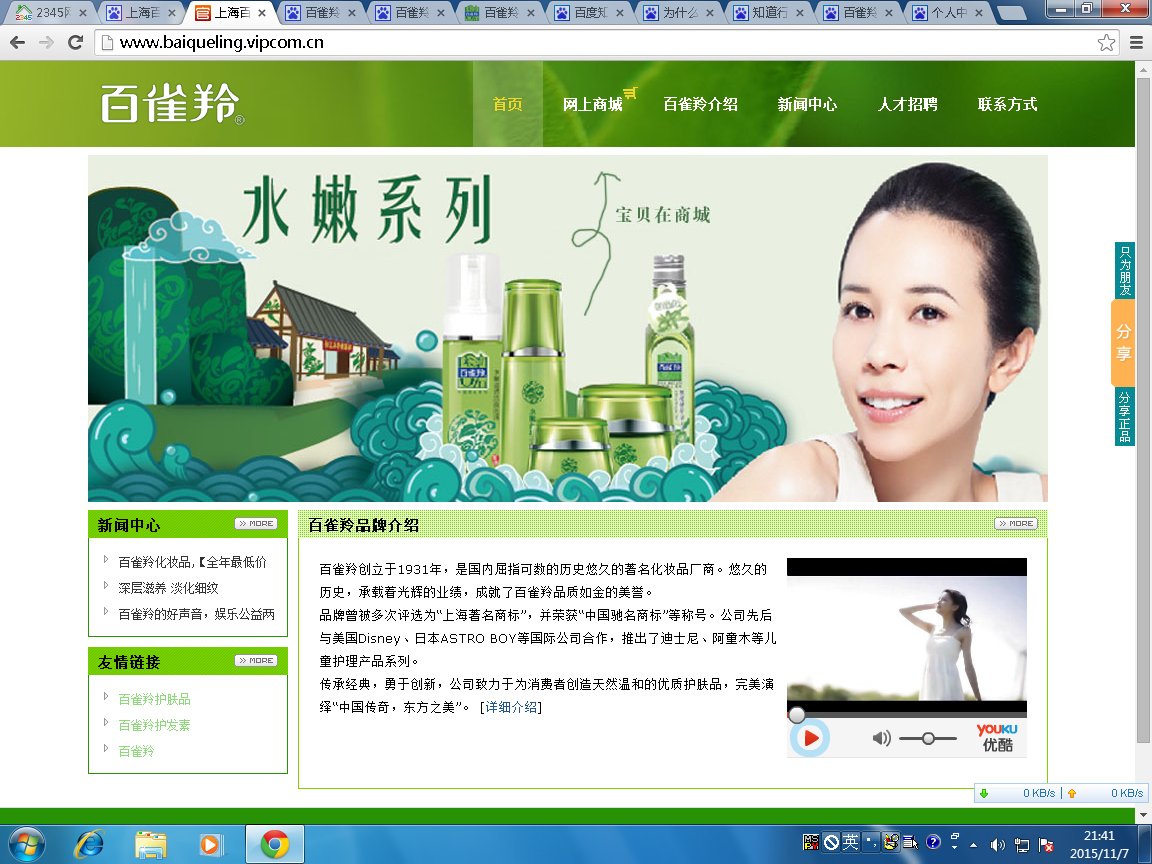Open Chrome's hamburger menu
Screen dimensions: 1152x864
tap(1136, 43)
